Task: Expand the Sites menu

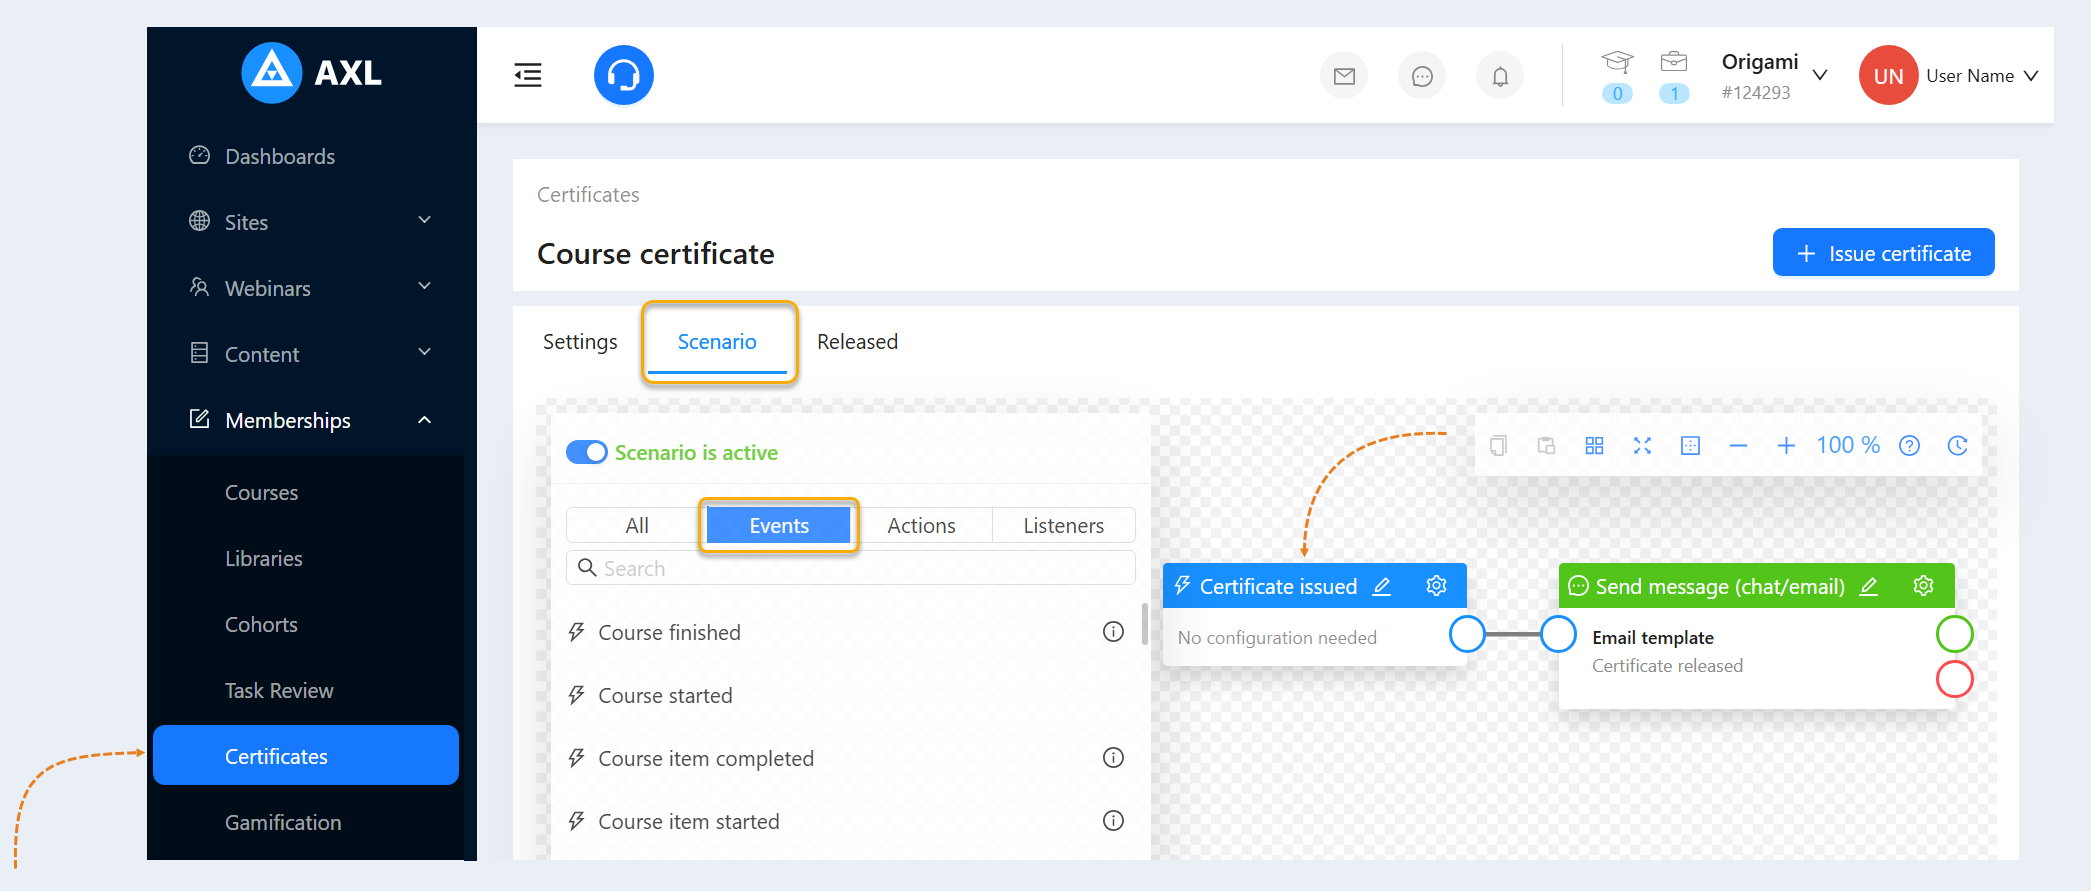Action: tap(425, 221)
